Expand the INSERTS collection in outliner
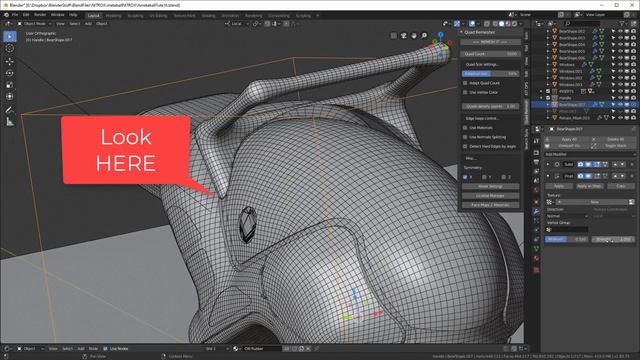The width and height of the screenshot is (640, 360). [542, 91]
